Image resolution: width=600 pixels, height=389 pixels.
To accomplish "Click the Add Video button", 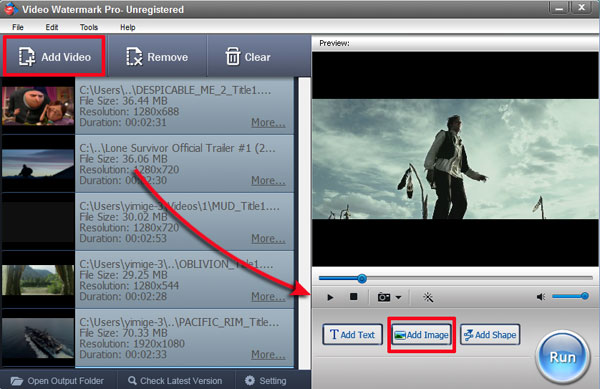I will click(54, 57).
